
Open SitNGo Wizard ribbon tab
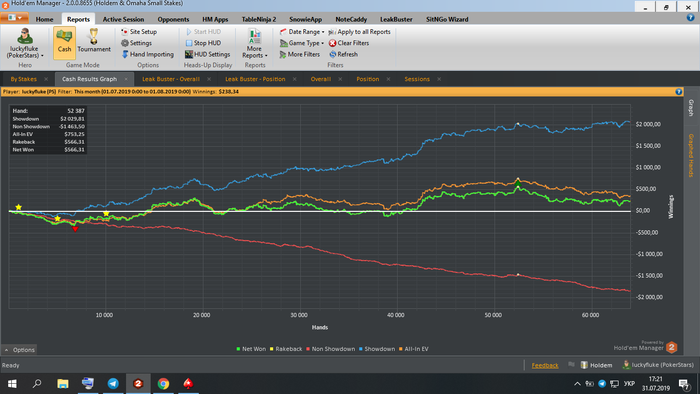tap(447, 19)
